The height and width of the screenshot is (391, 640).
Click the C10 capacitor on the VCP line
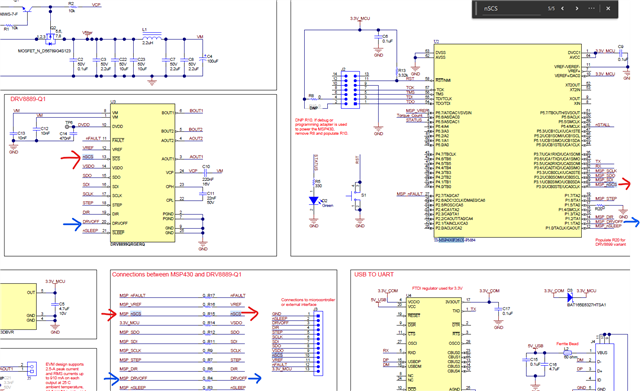(x=206, y=172)
